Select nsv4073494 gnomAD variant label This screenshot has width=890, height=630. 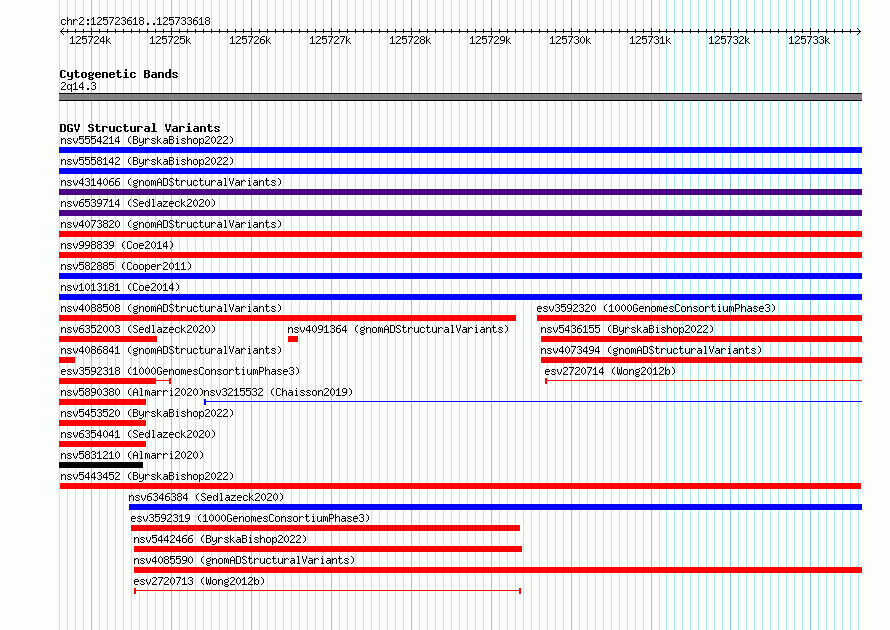click(651, 350)
